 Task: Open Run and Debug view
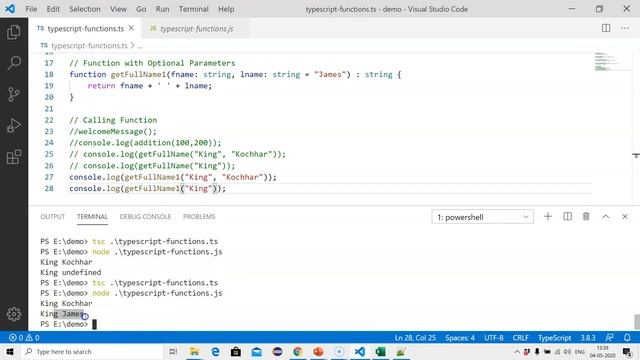pyautogui.click(x=14, y=126)
